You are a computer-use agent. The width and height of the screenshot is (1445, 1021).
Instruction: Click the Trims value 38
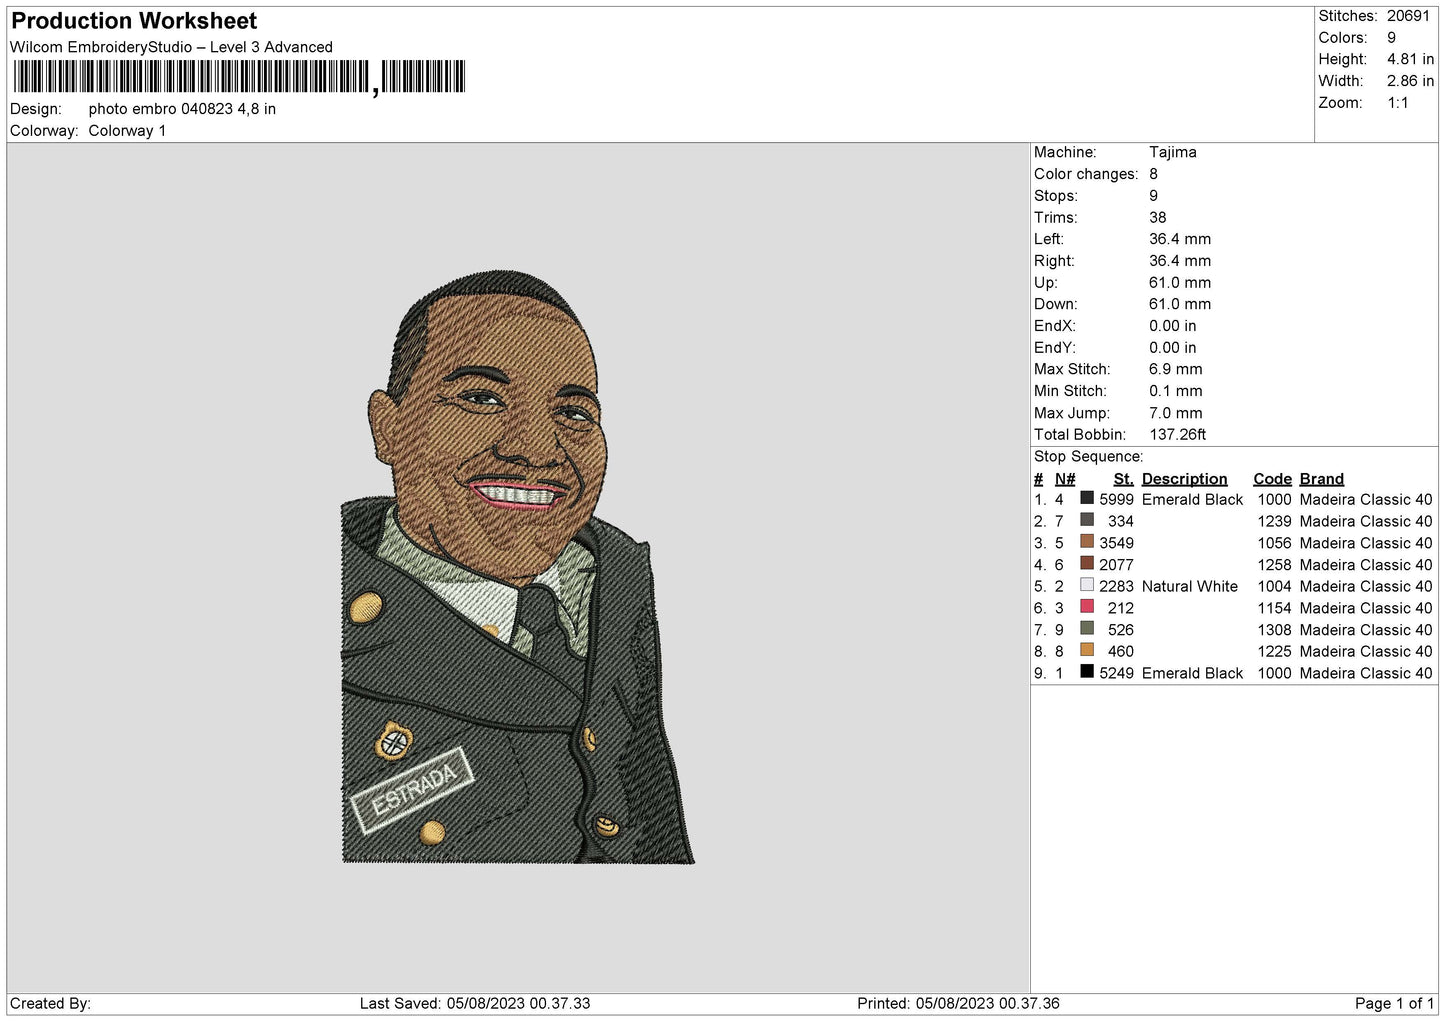(x=1157, y=217)
